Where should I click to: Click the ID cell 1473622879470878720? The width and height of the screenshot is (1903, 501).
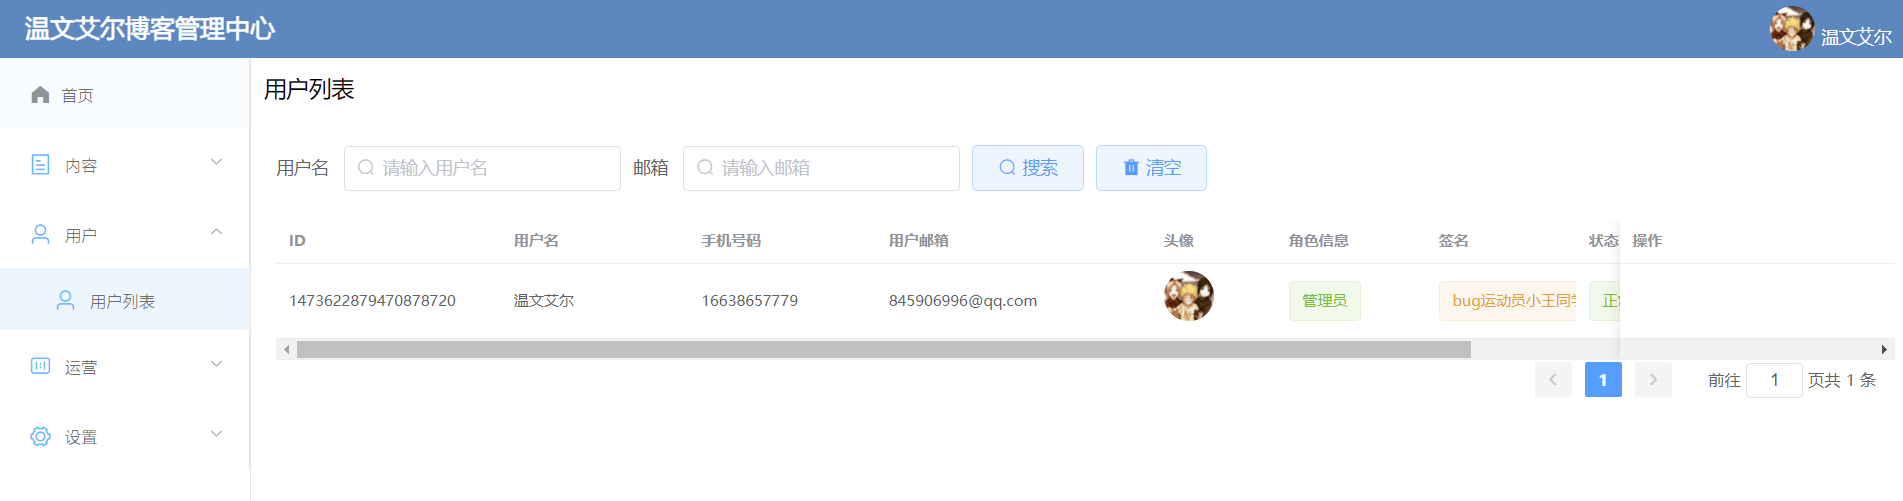[372, 301]
